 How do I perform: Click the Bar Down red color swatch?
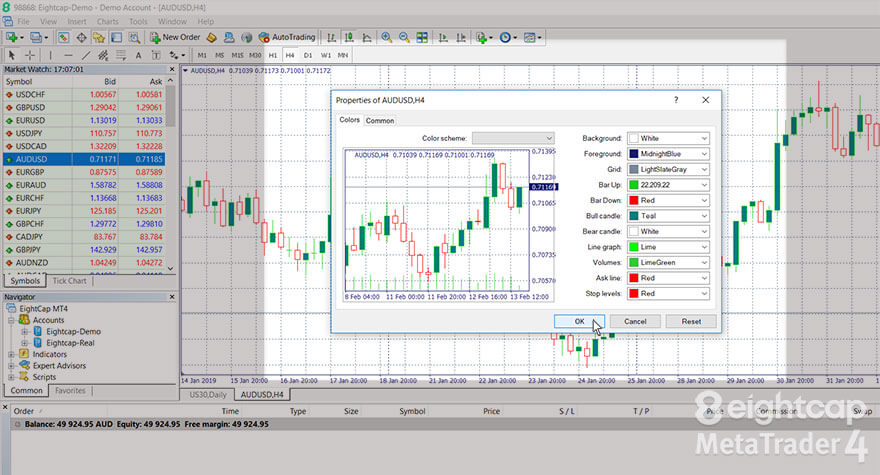[x=634, y=200]
